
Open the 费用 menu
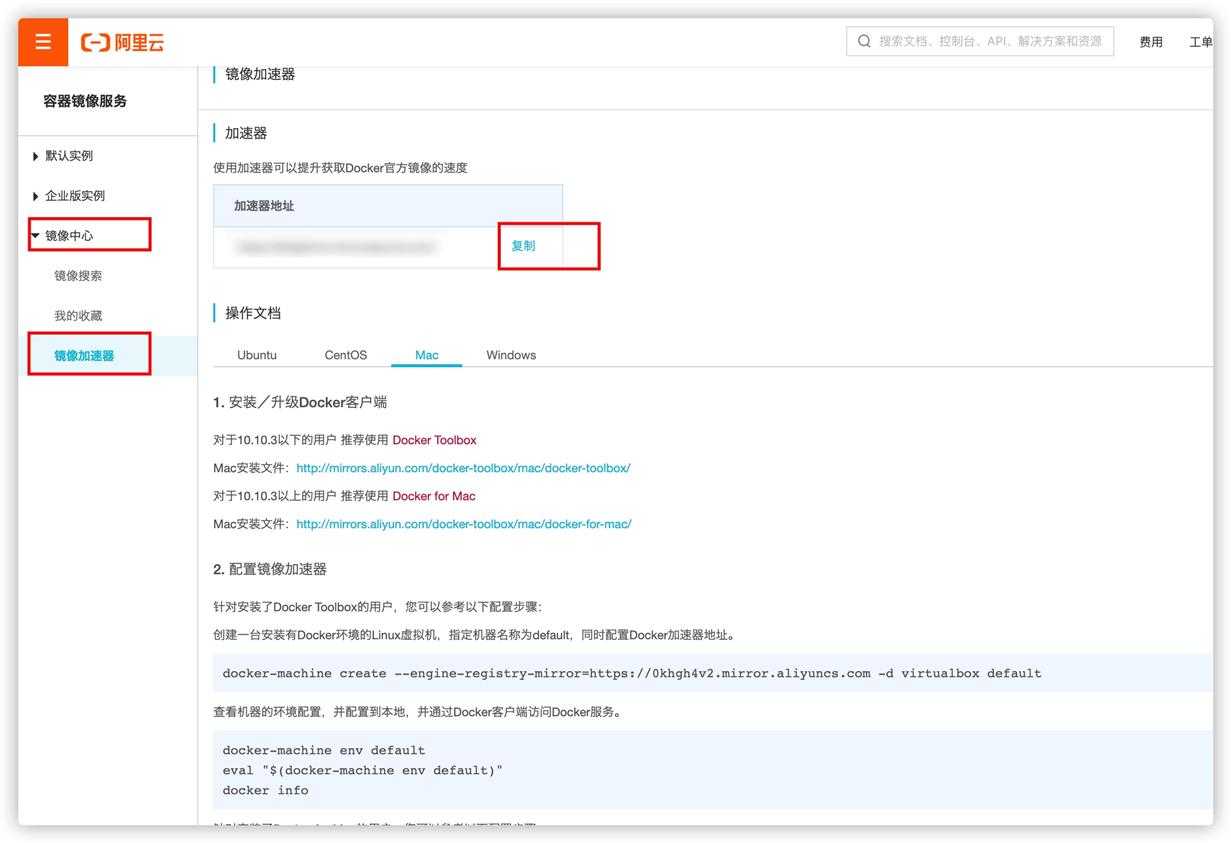1151,42
